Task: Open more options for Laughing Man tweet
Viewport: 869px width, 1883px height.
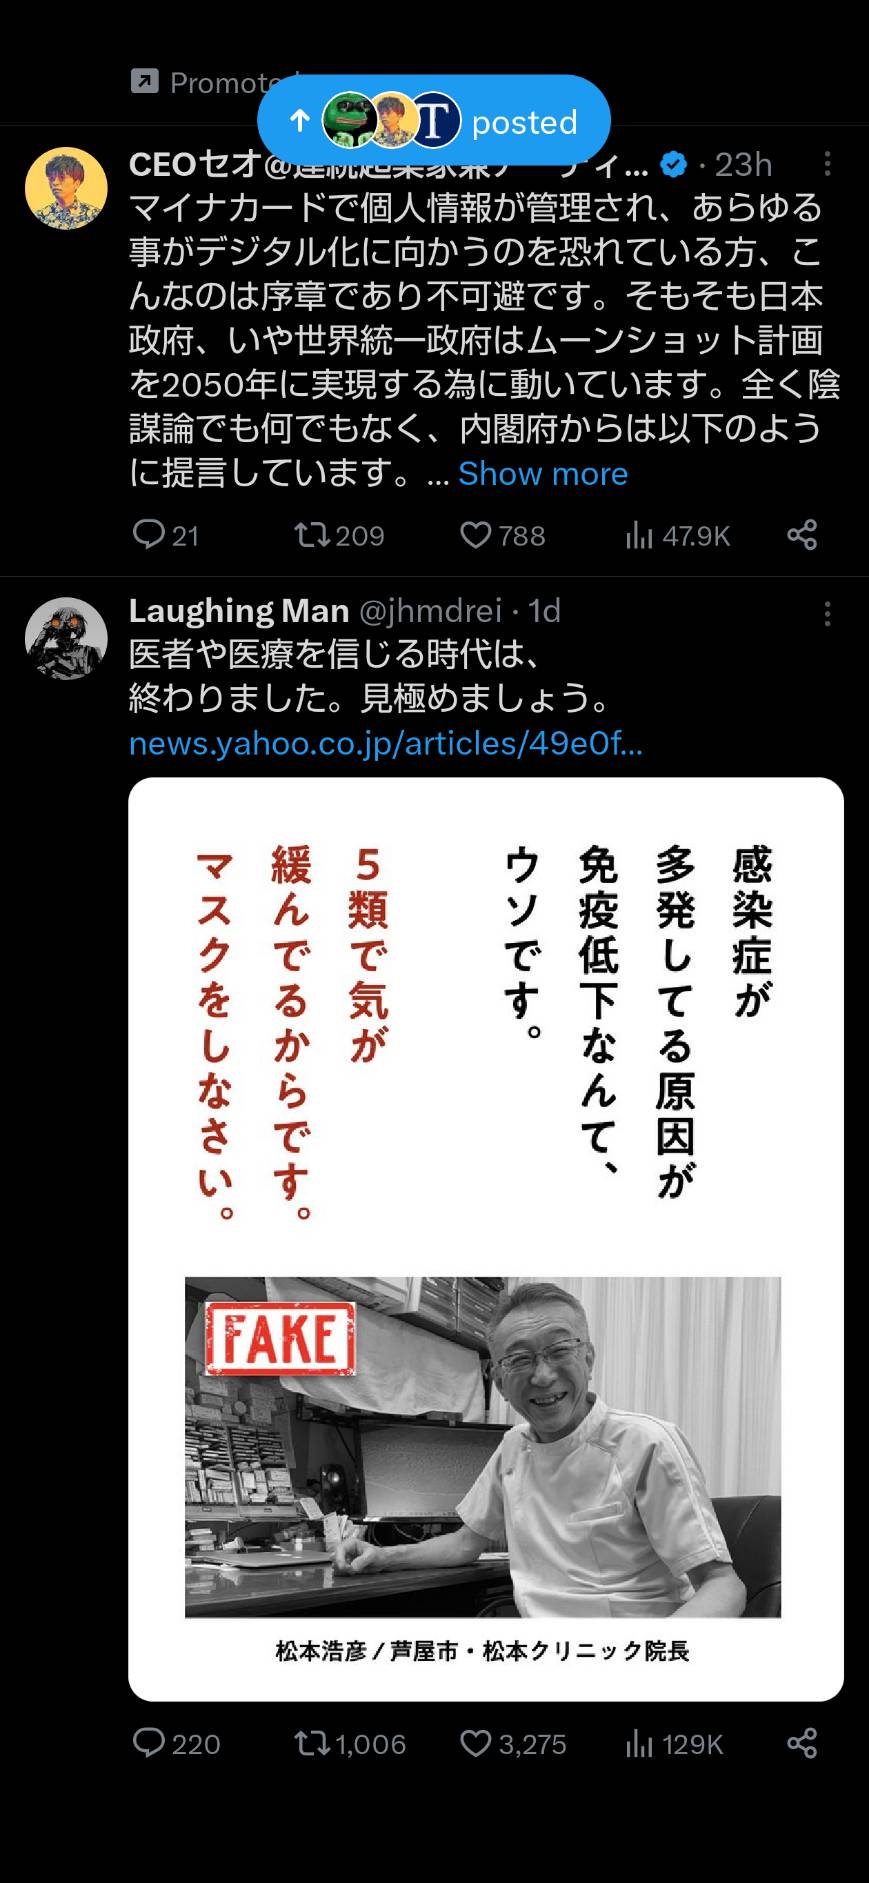Action: (x=827, y=613)
